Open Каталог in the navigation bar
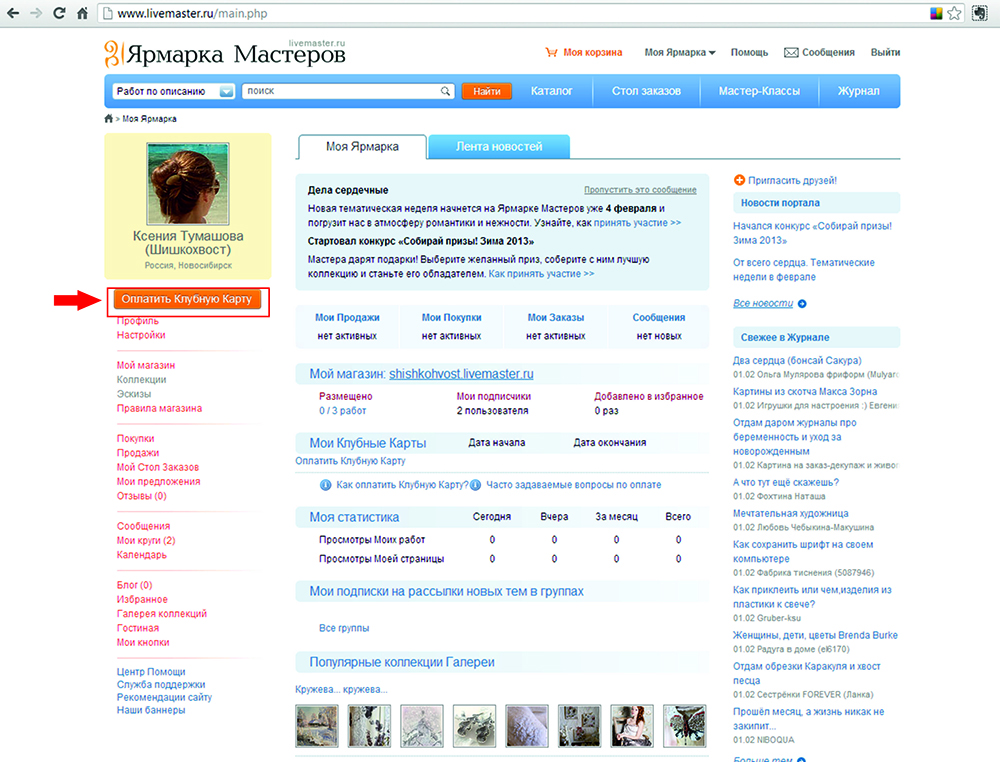This screenshot has width=1000, height=762. (552, 91)
